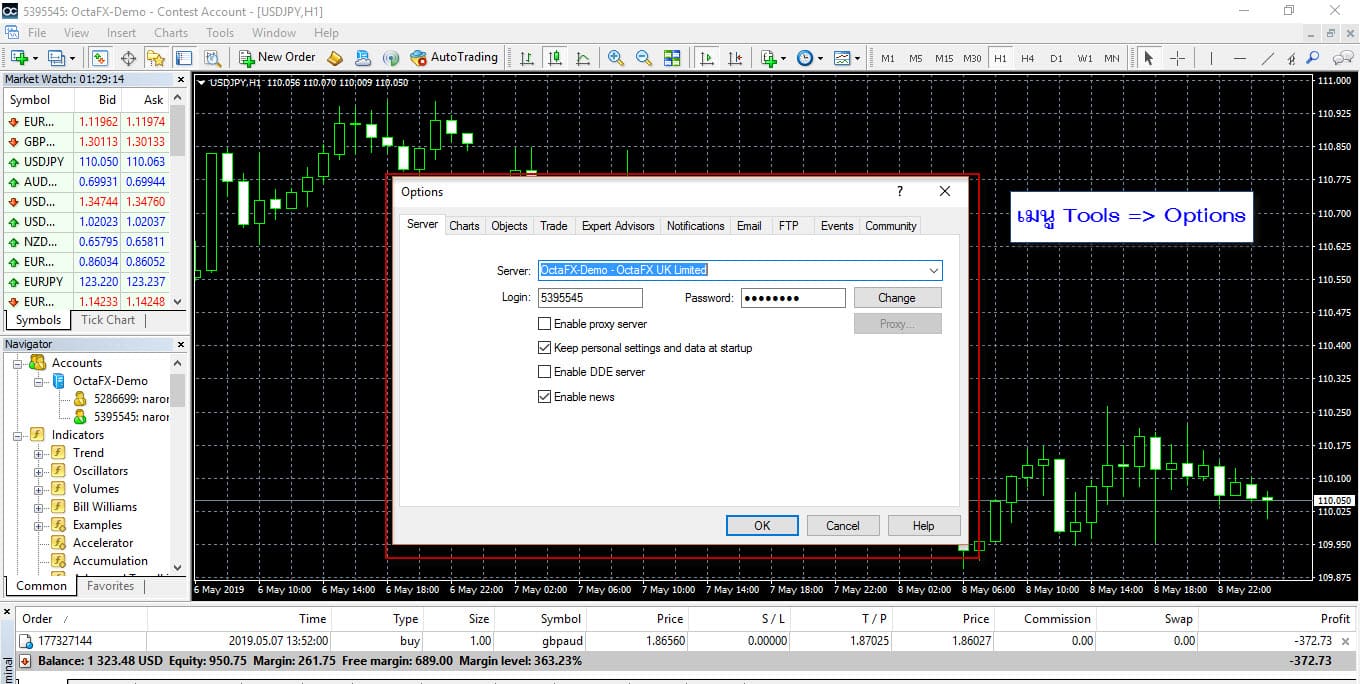Open the Server dropdown list

coord(933,270)
